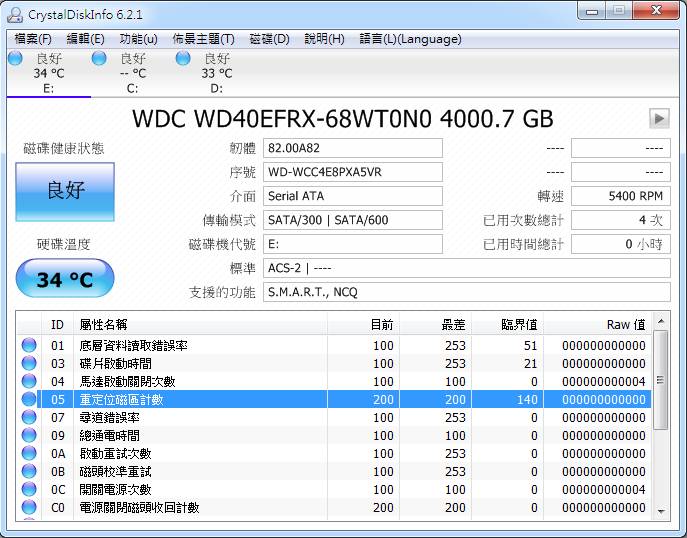Open the 語言(L)(Language) menu
The height and width of the screenshot is (538, 687).
click(410, 39)
